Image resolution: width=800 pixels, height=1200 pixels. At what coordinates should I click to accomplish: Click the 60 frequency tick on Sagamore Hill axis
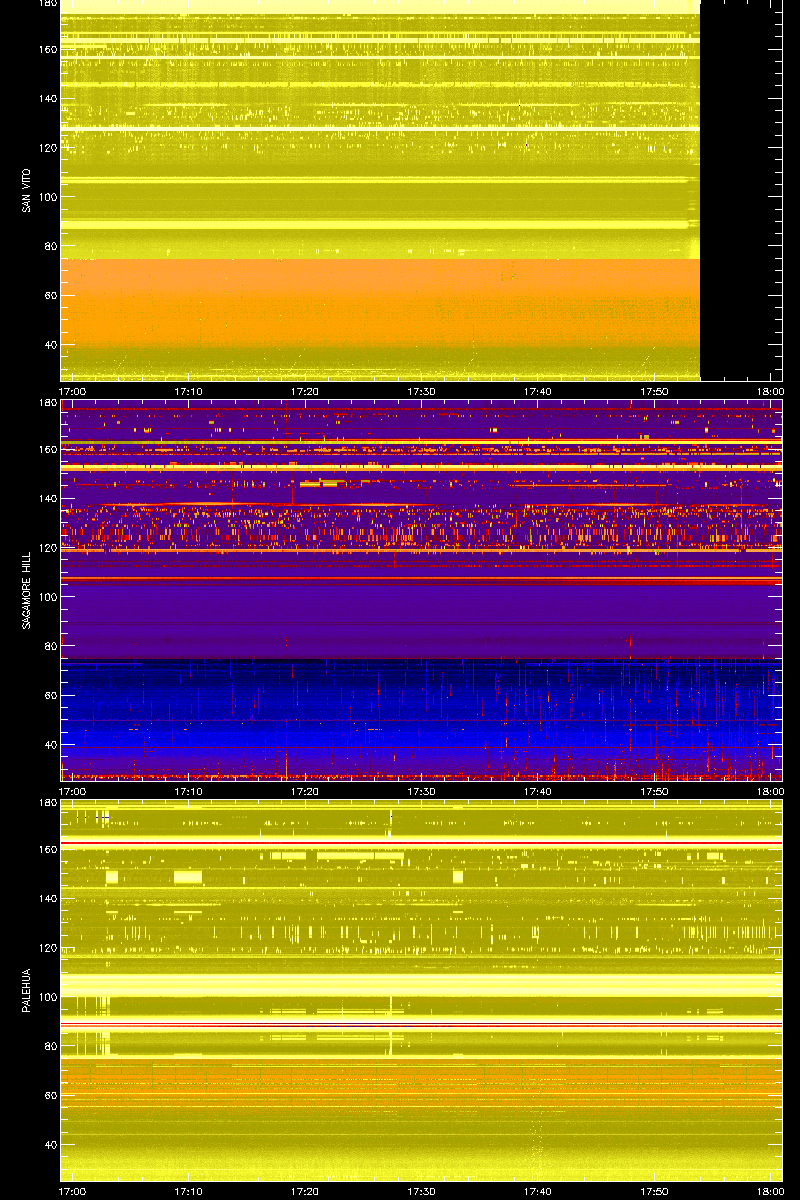point(50,695)
